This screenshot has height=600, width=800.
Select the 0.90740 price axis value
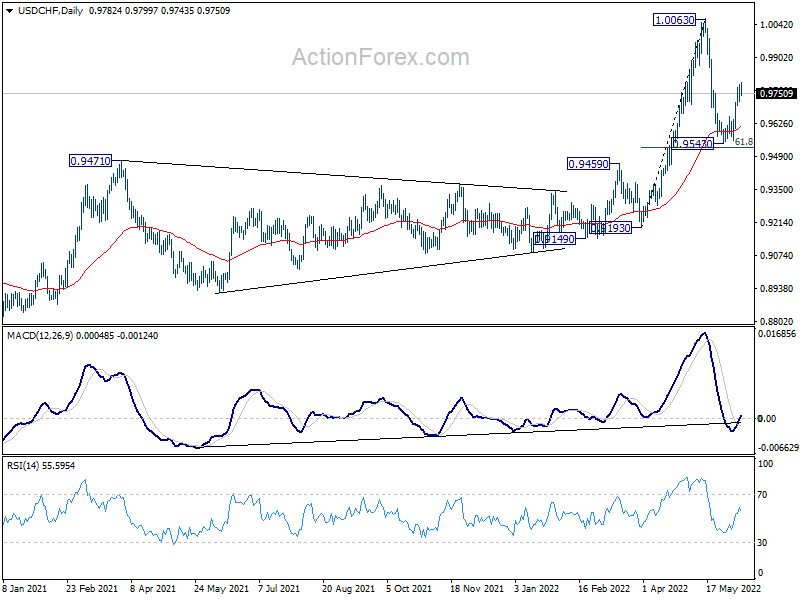click(776, 256)
